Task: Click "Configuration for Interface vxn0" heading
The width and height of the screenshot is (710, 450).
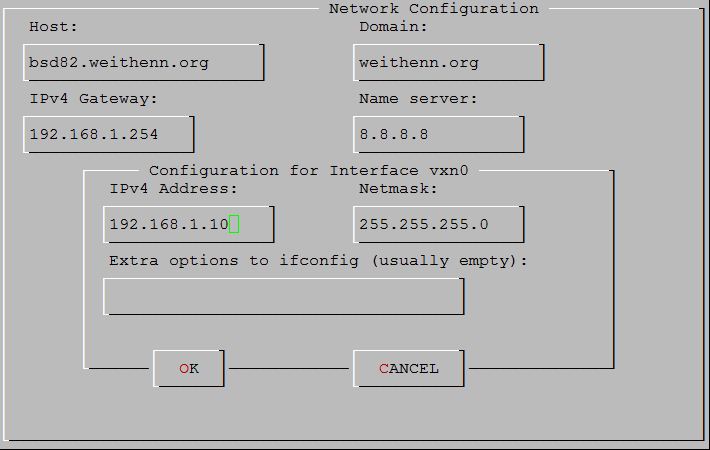Action: [309, 171]
